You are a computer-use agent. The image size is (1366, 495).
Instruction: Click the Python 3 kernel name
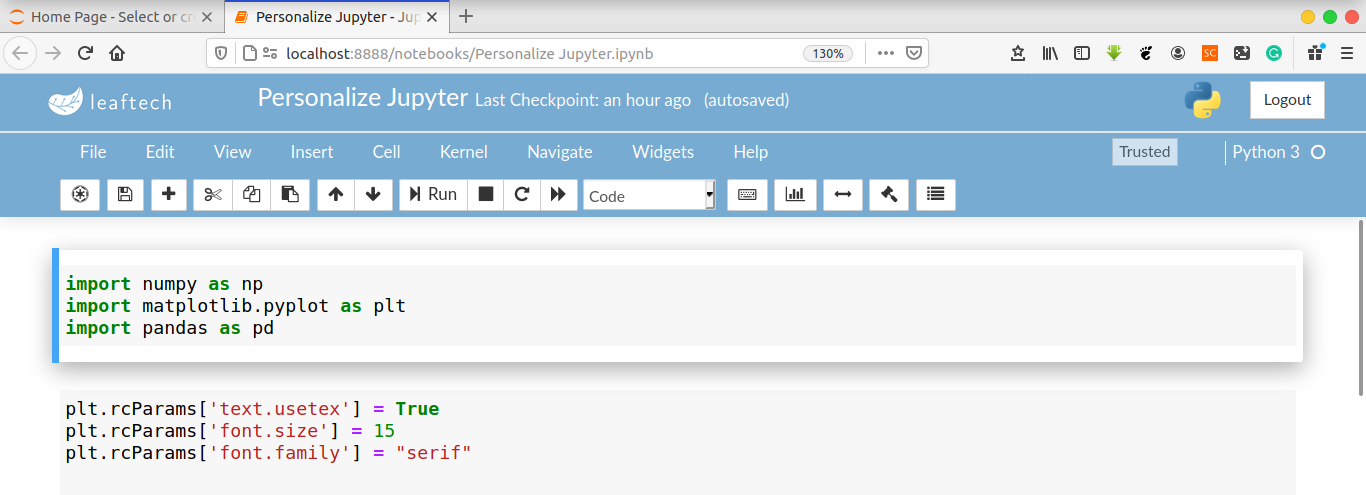click(1266, 152)
